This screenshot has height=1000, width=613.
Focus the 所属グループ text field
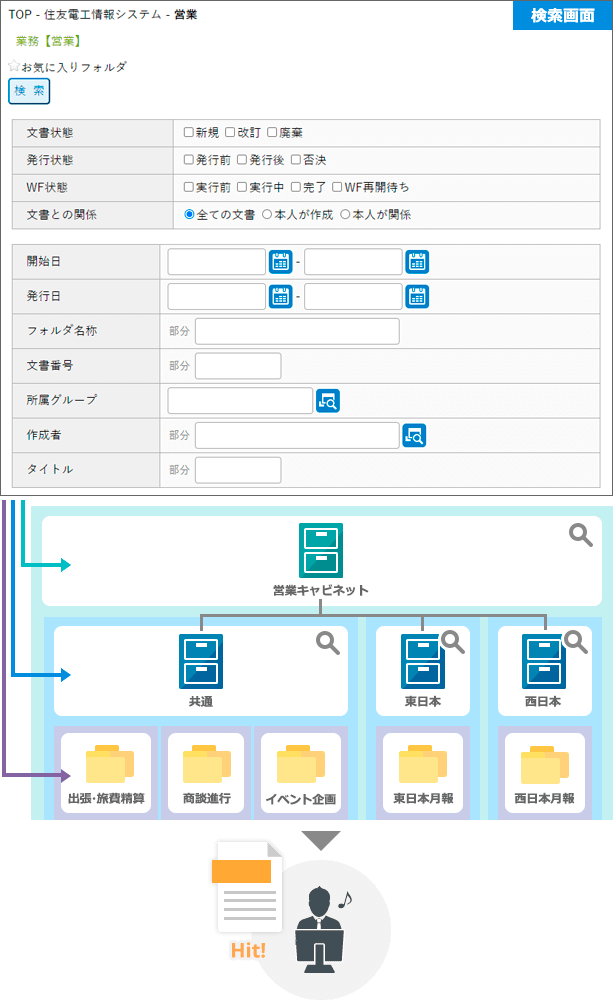(x=240, y=401)
